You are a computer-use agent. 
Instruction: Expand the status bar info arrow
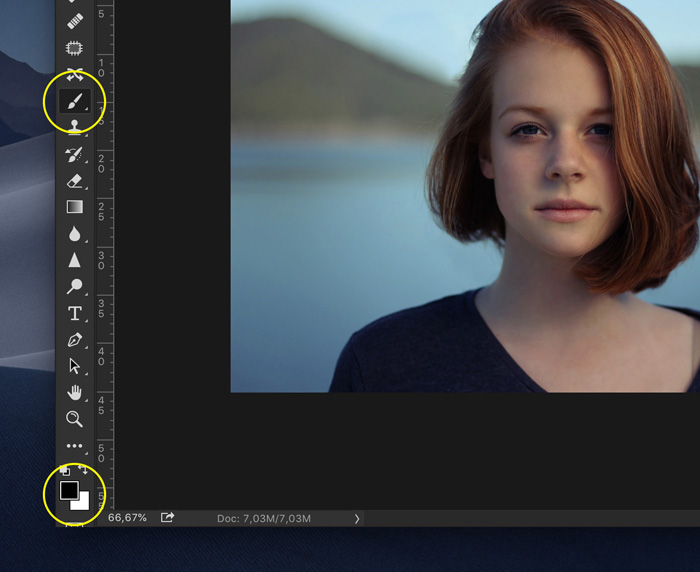point(357,518)
